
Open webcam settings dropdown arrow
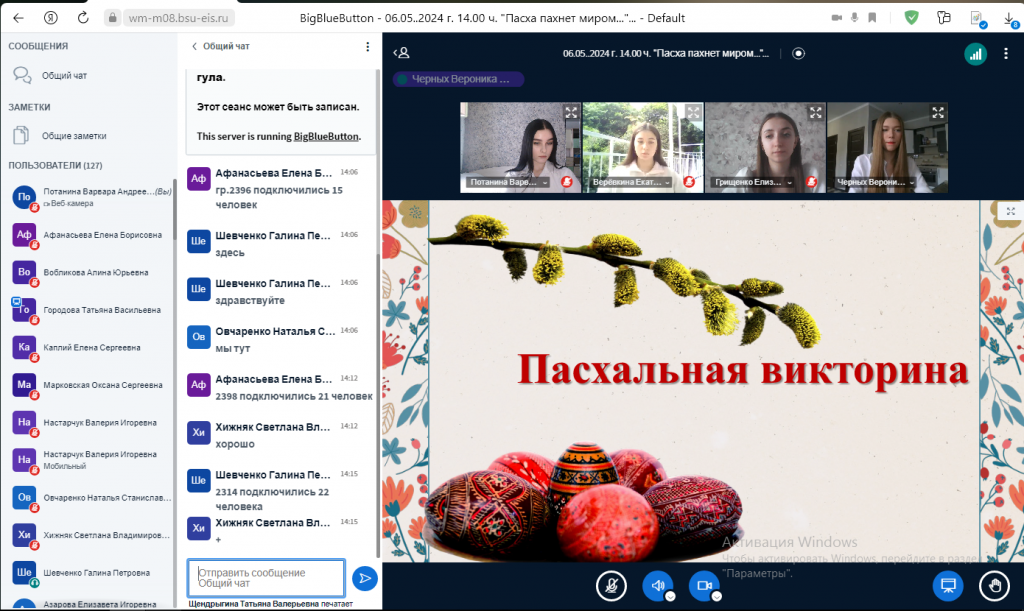[x=716, y=597]
